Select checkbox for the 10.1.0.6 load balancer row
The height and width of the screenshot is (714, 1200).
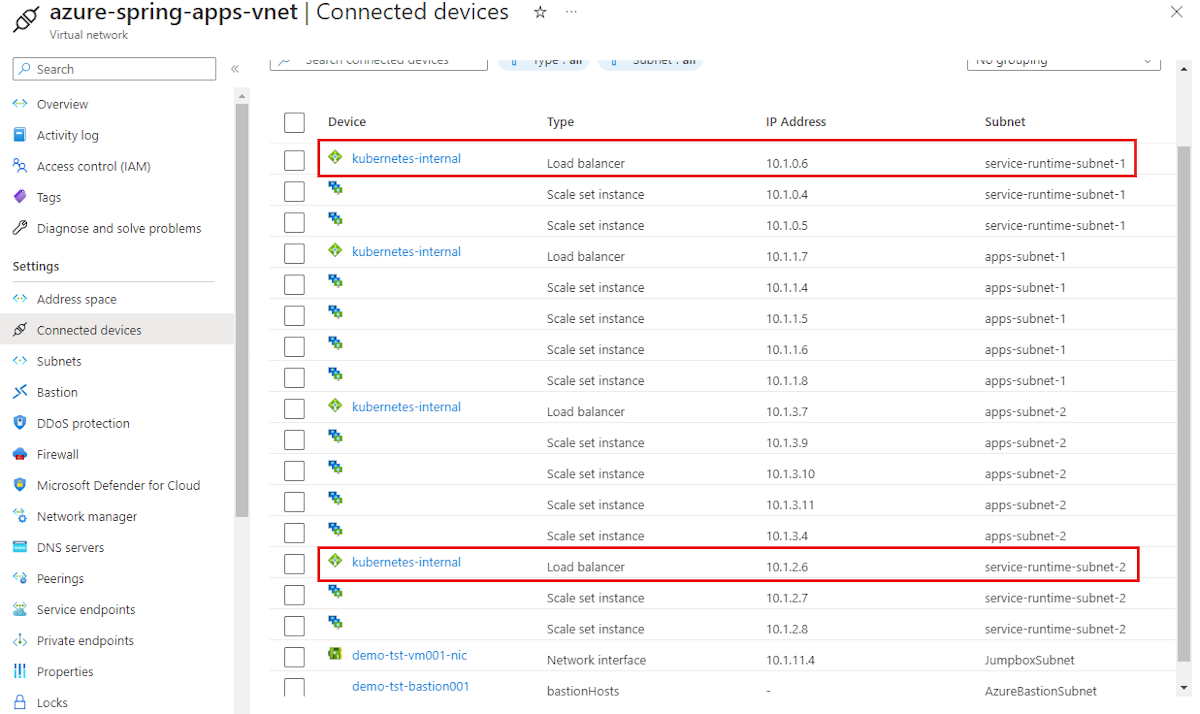point(294,160)
